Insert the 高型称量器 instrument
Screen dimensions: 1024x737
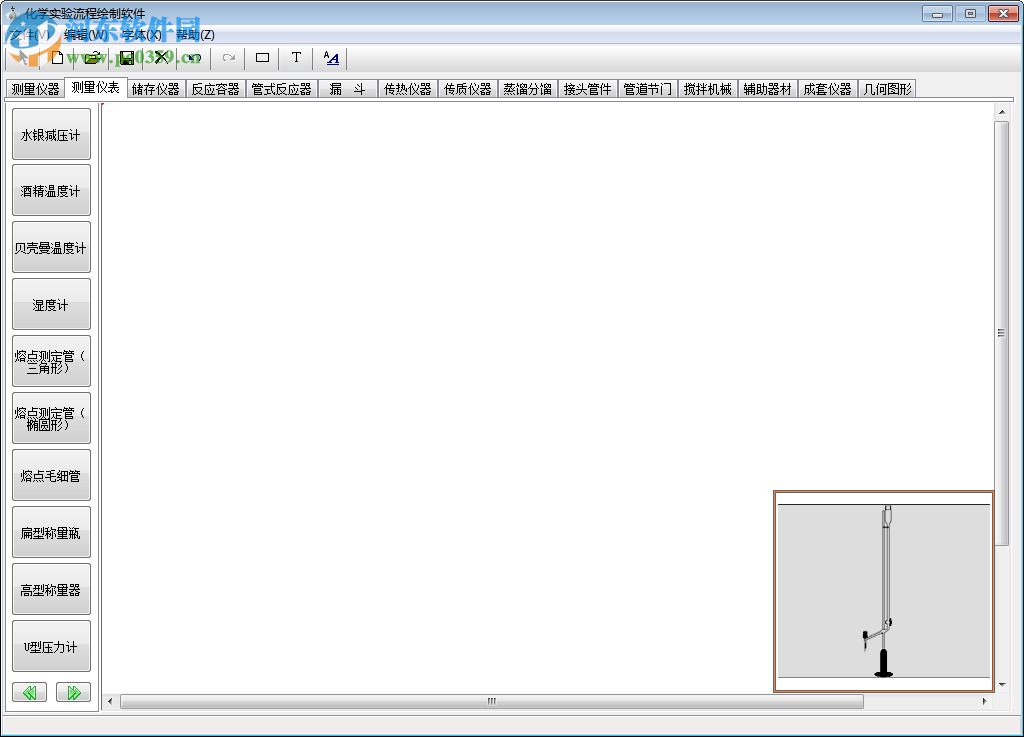[x=51, y=589]
